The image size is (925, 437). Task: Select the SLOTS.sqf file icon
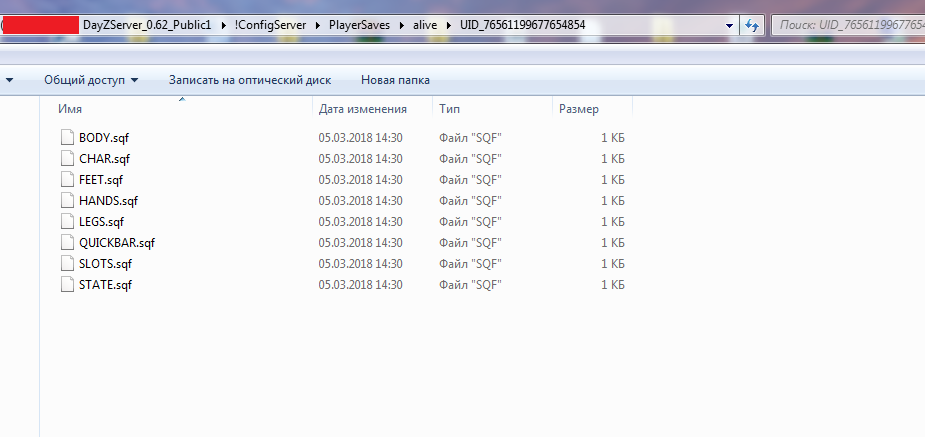click(x=67, y=264)
